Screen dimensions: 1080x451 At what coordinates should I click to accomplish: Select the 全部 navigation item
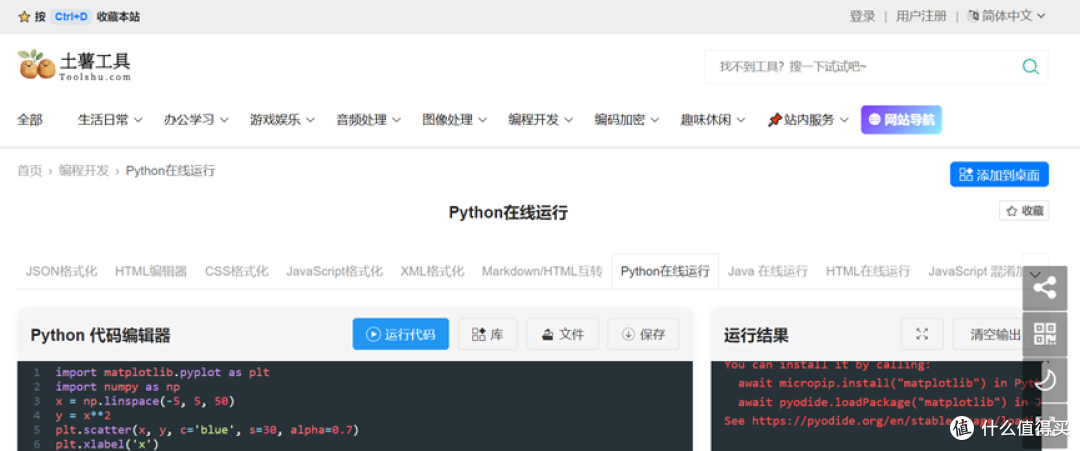pyautogui.click(x=30, y=120)
